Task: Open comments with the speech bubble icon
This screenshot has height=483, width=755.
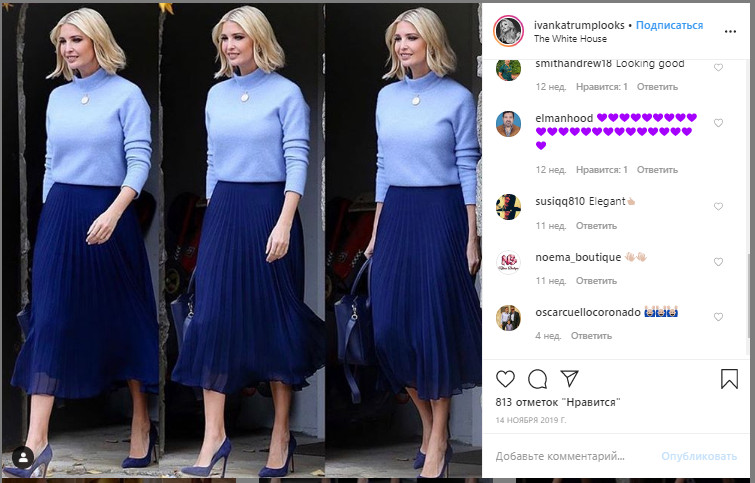Action: tap(537, 379)
